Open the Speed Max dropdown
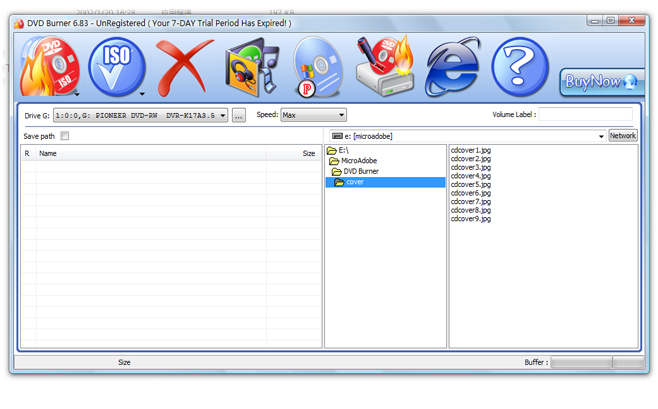This screenshot has height=409, width=658. point(313,115)
